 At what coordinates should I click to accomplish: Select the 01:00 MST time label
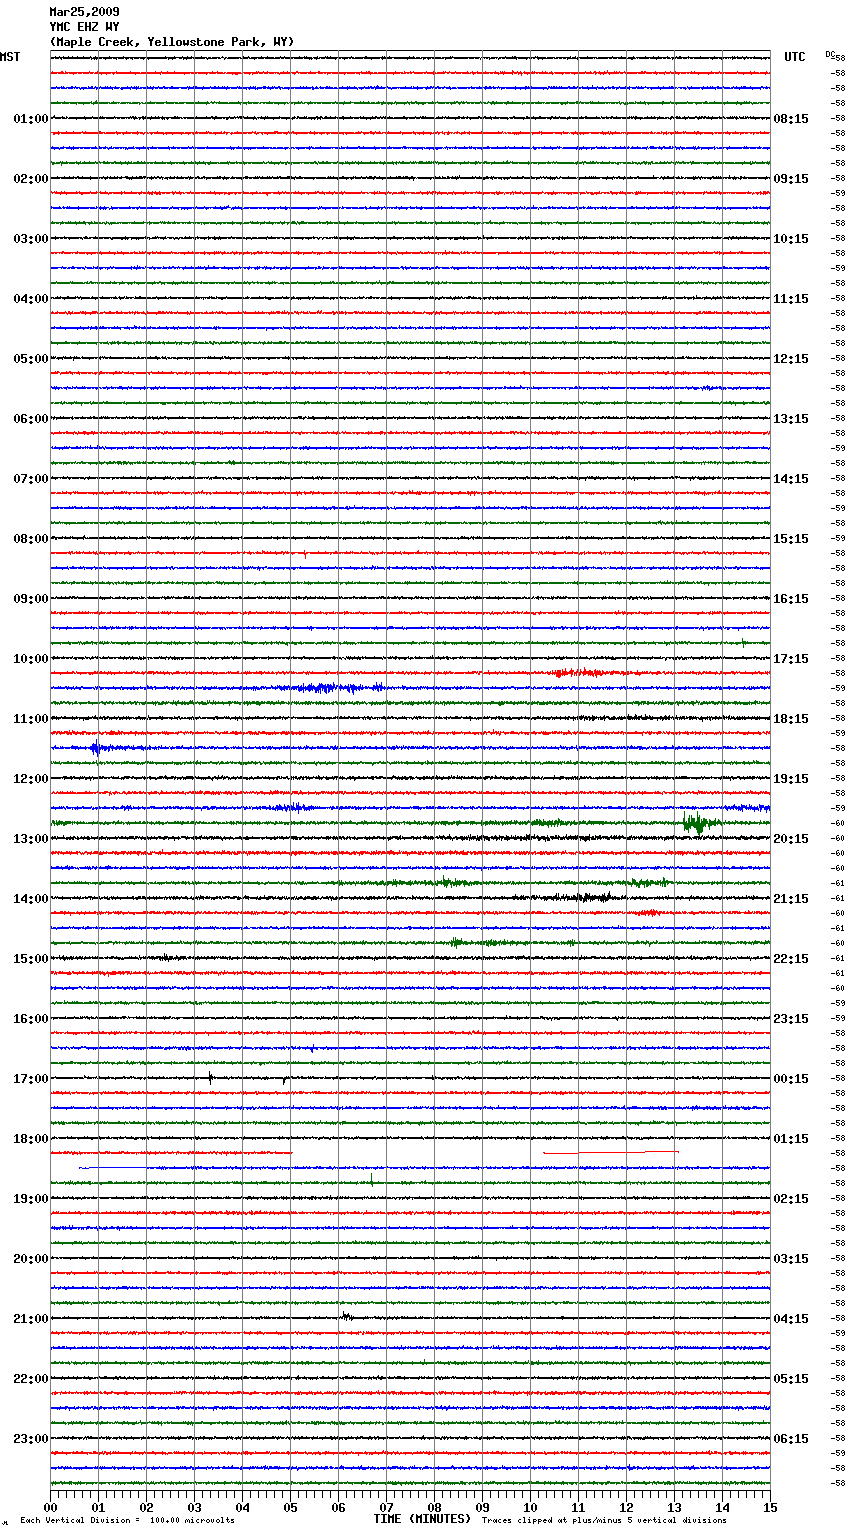point(31,119)
